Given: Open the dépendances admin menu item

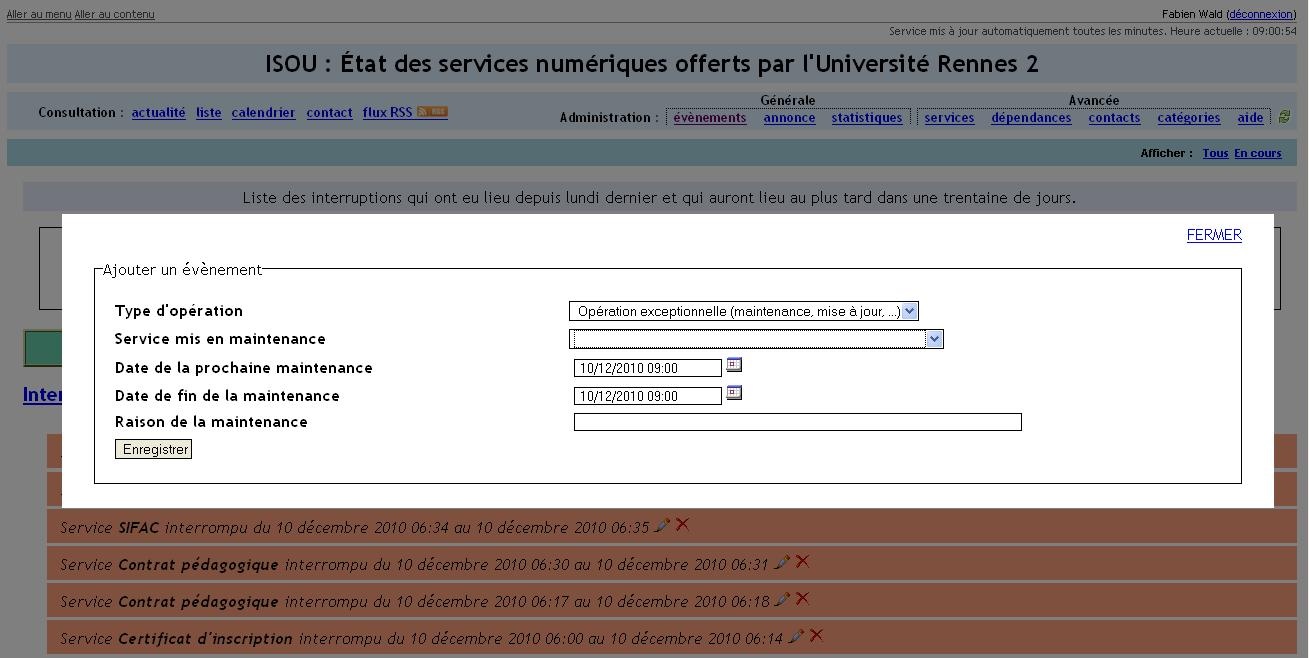Looking at the screenshot, I should (x=1030, y=118).
